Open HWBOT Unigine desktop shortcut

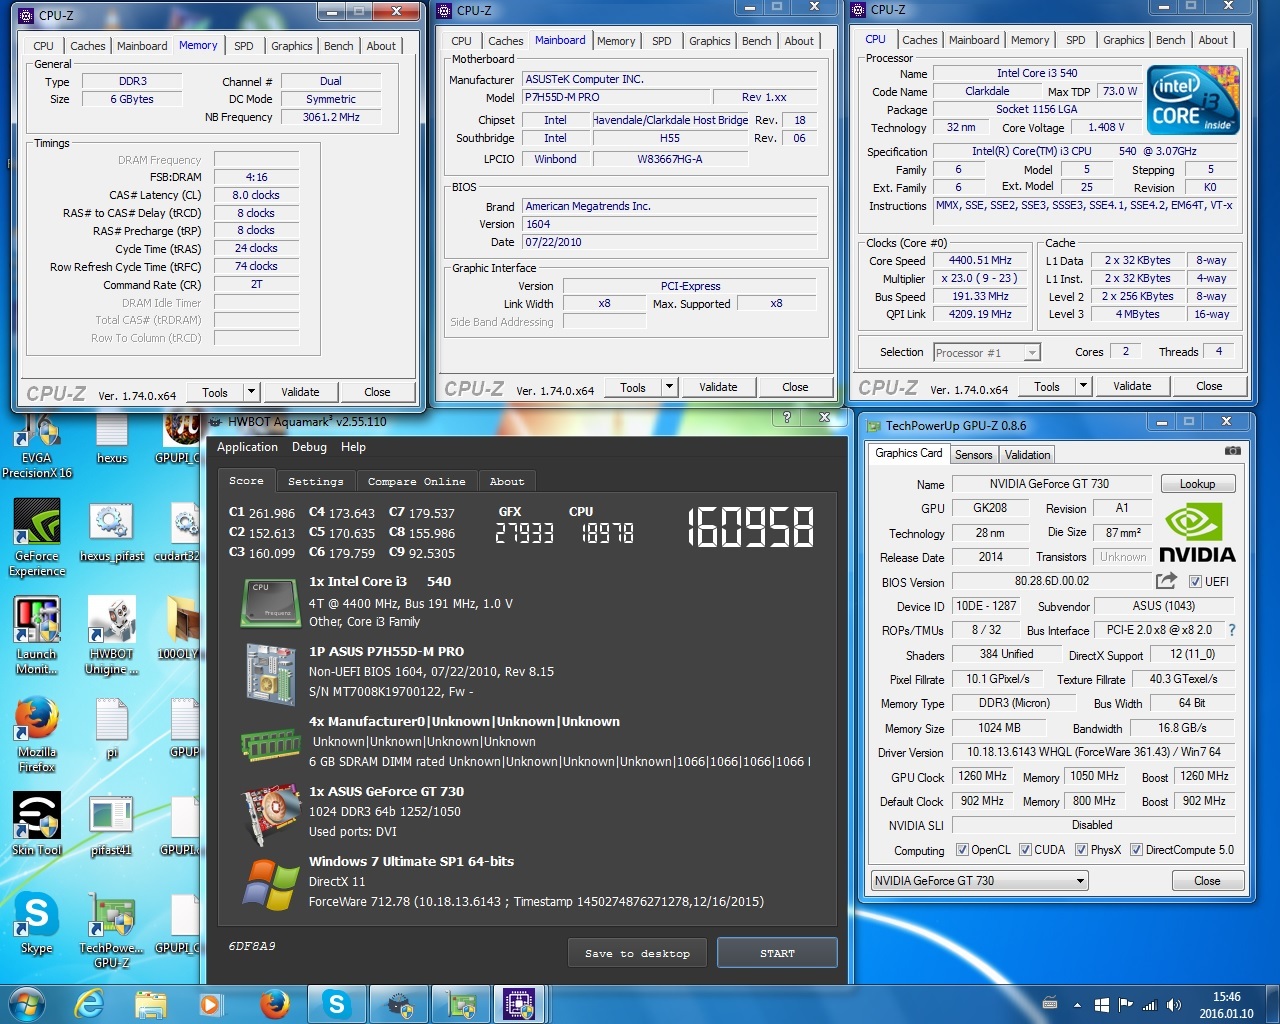tap(112, 636)
